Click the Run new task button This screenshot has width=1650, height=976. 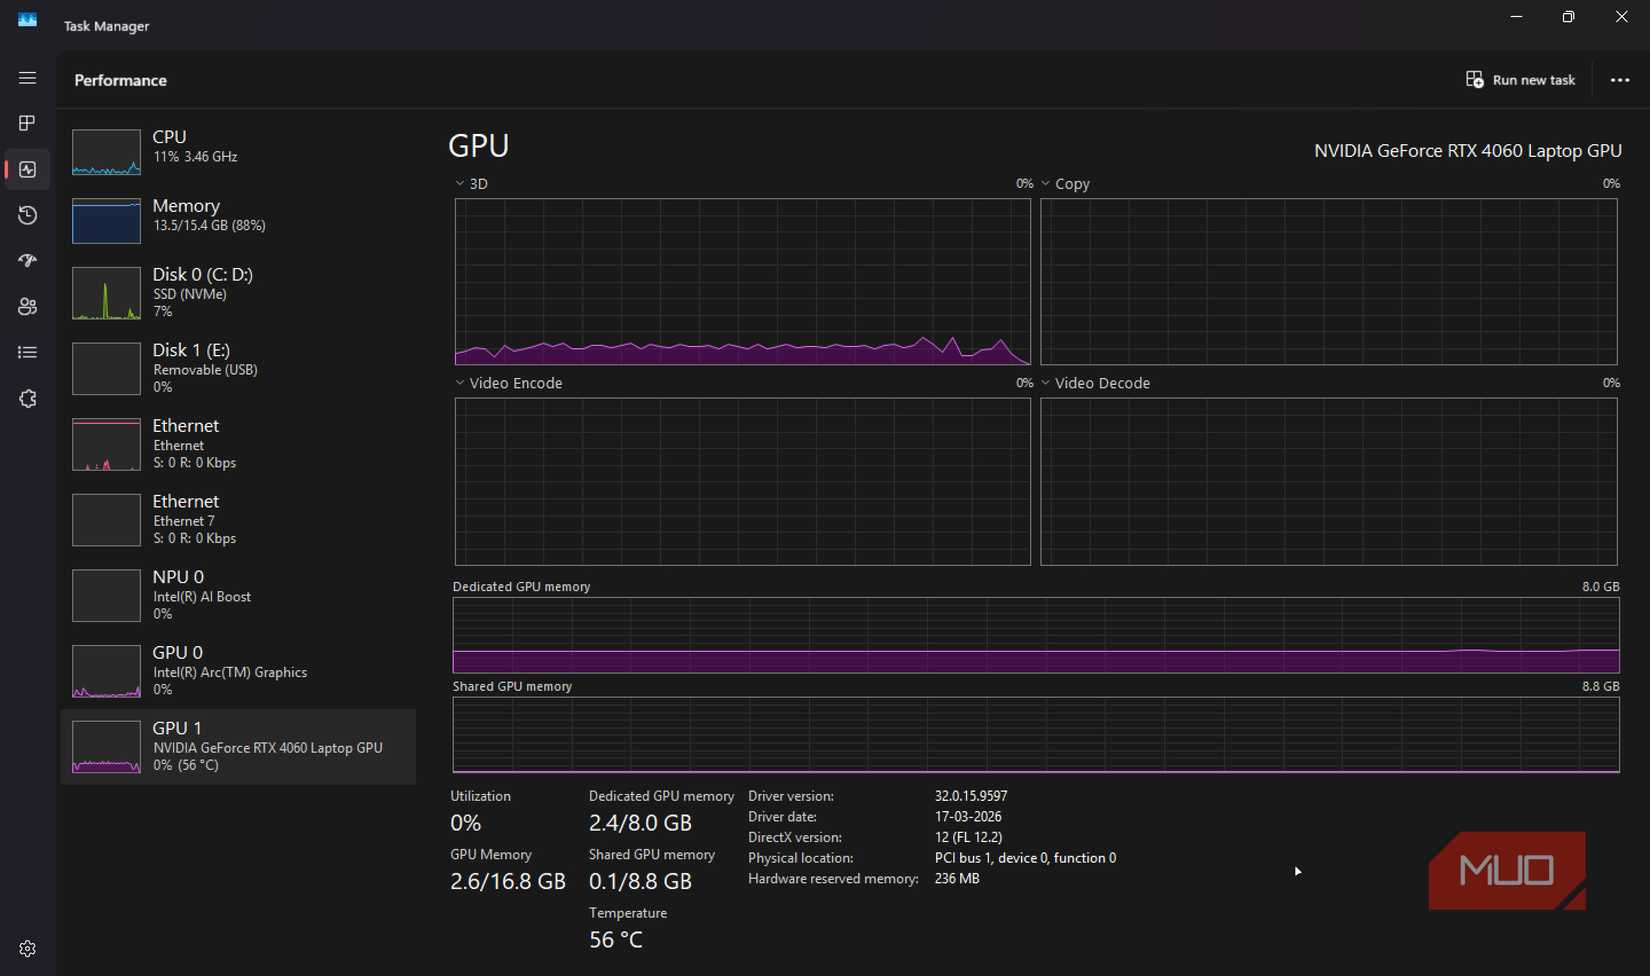(1520, 80)
